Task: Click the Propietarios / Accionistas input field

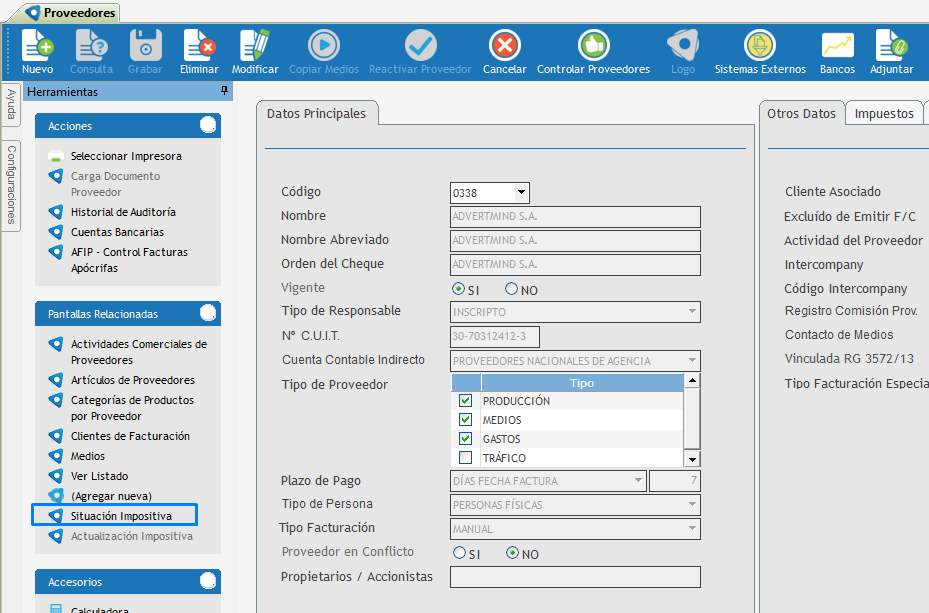Action: point(575,577)
